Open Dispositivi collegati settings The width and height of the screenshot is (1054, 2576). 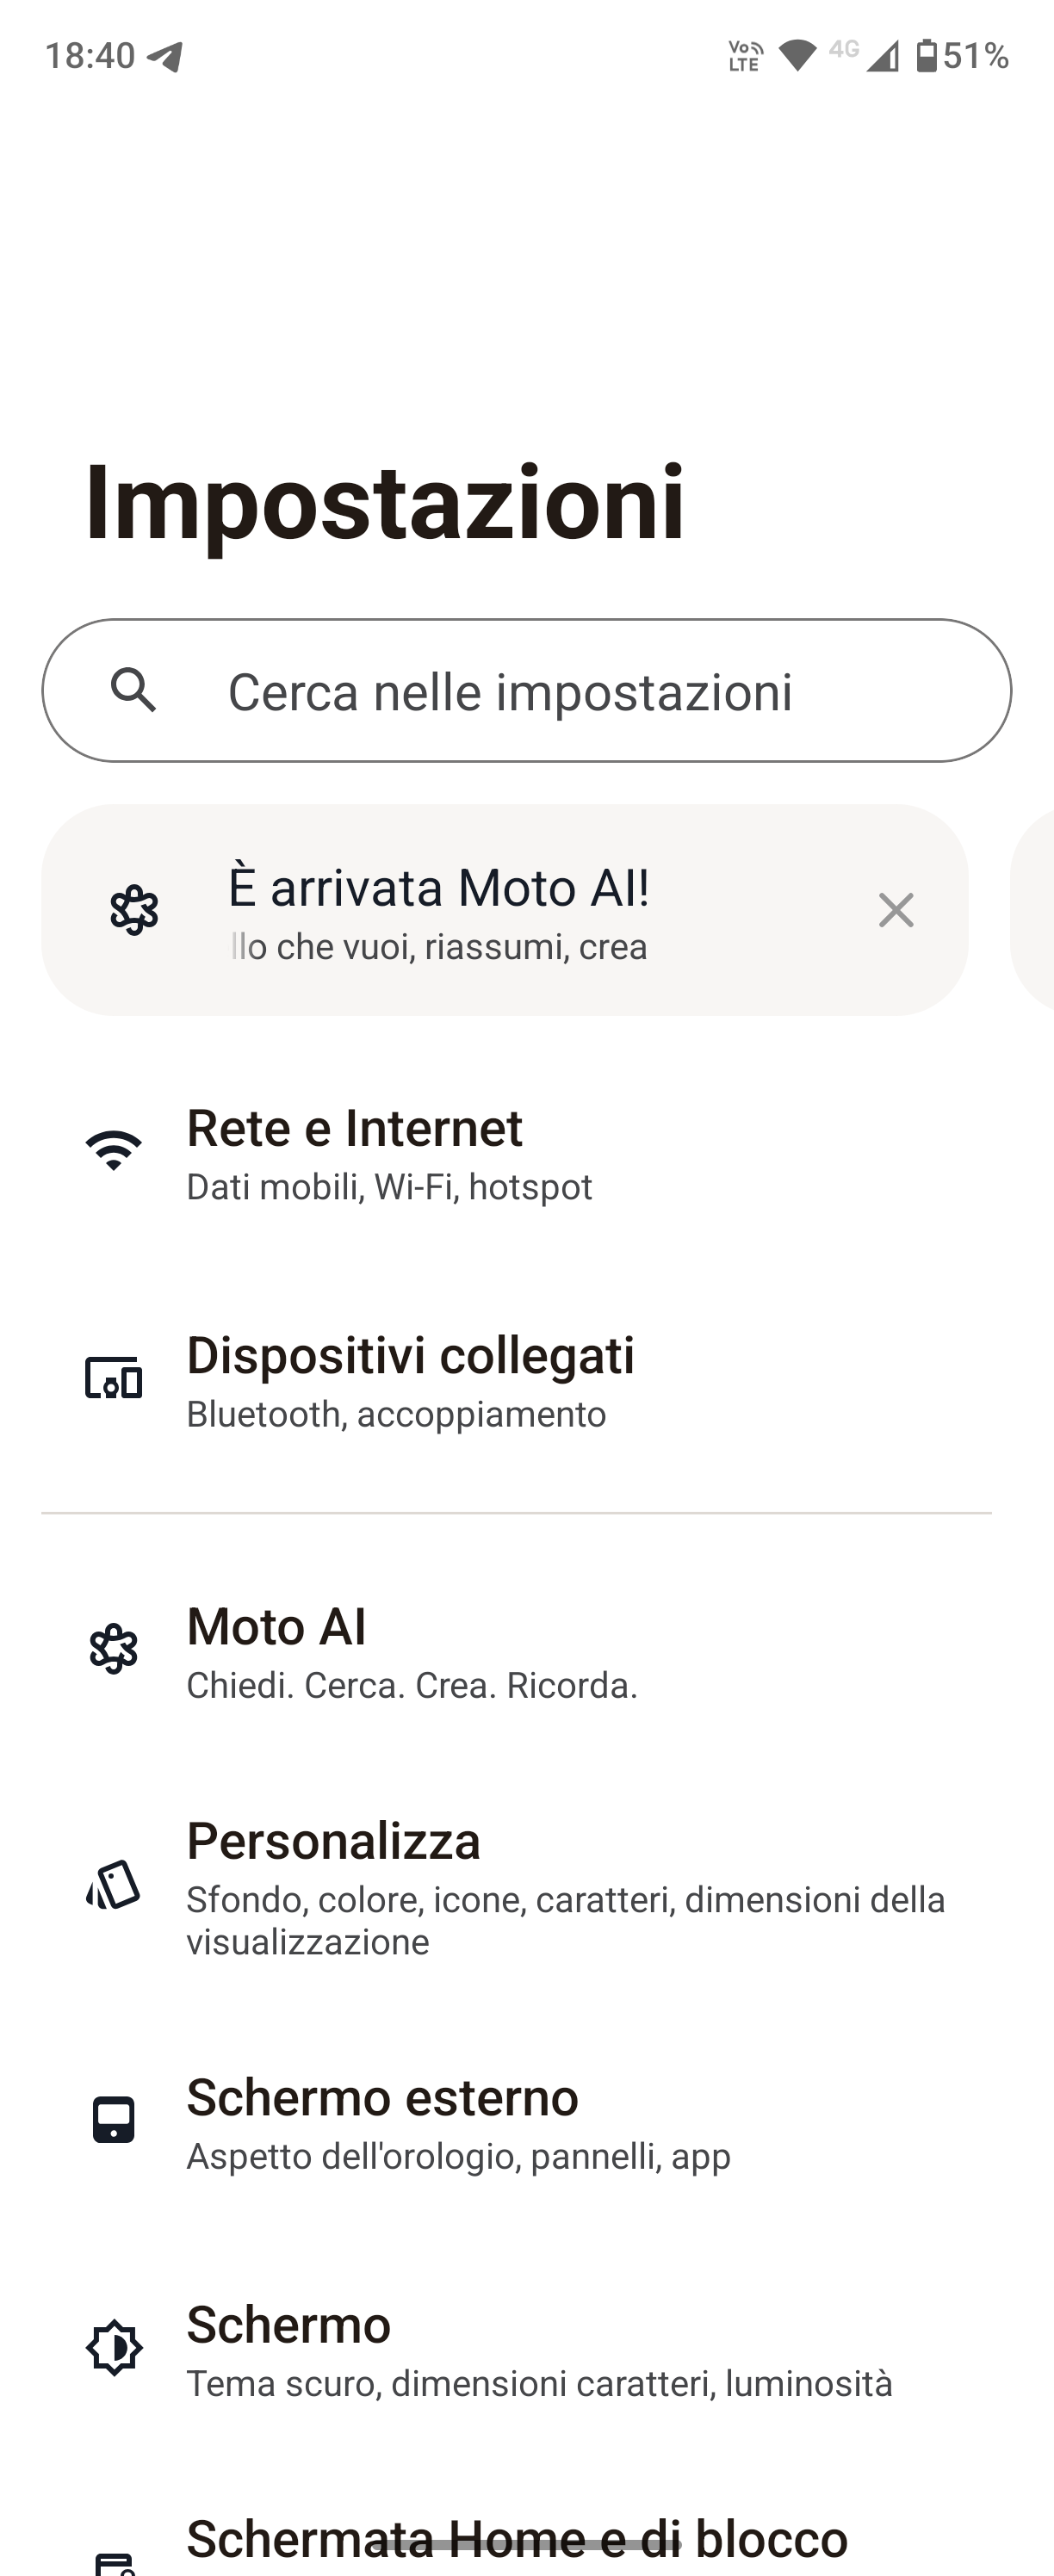527,1379
